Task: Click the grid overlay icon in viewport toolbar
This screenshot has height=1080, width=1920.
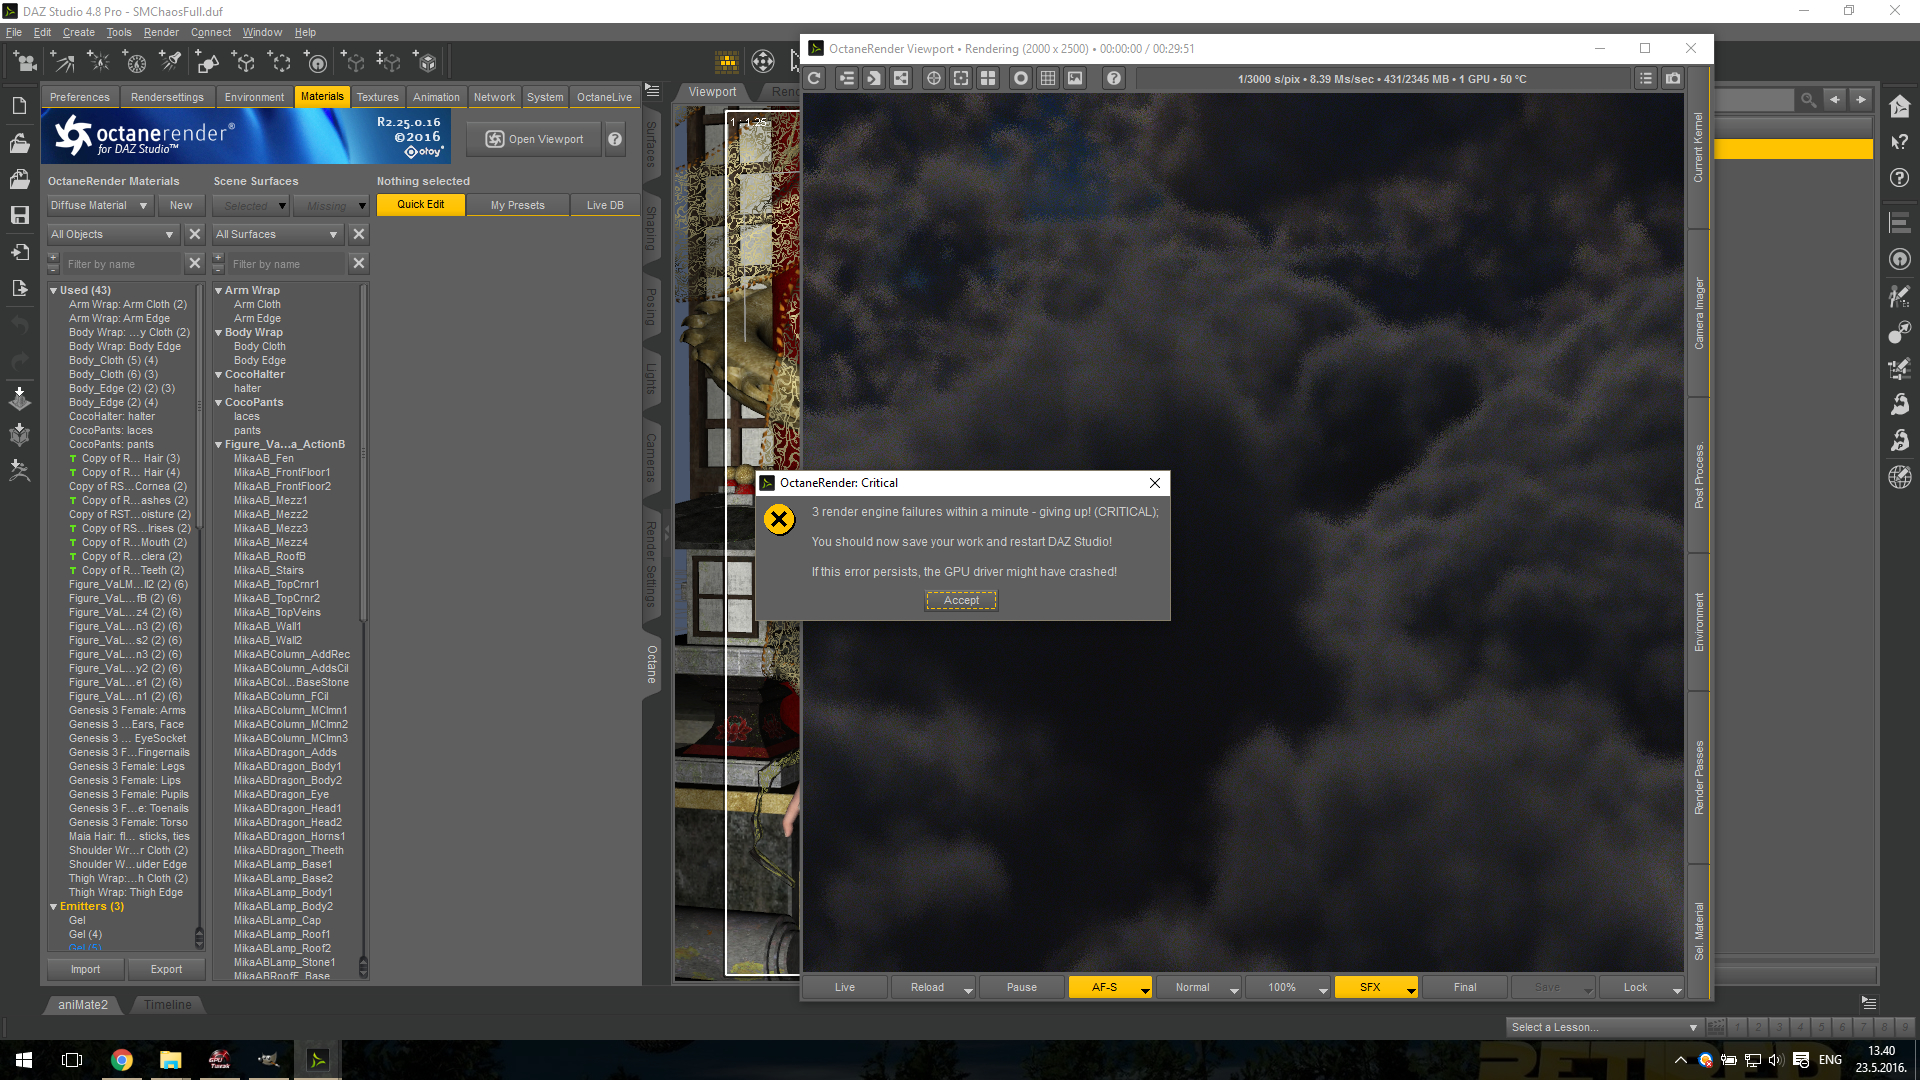Action: [x=1047, y=79]
